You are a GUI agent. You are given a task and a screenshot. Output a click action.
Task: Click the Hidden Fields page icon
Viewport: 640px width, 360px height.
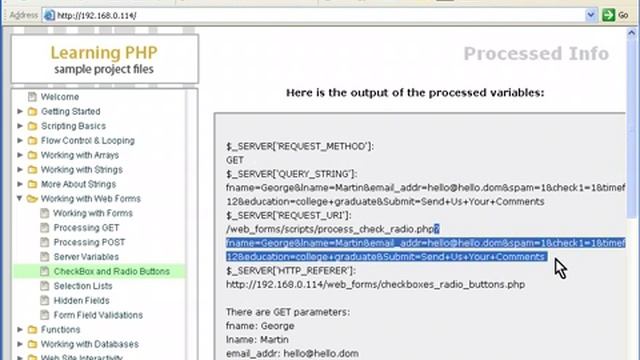point(44,300)
